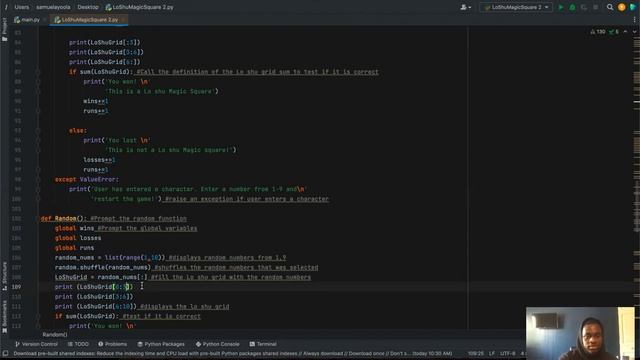Click the orange IDE updates icon
Viewport: 640px width, 360px height.
point(622,7)
